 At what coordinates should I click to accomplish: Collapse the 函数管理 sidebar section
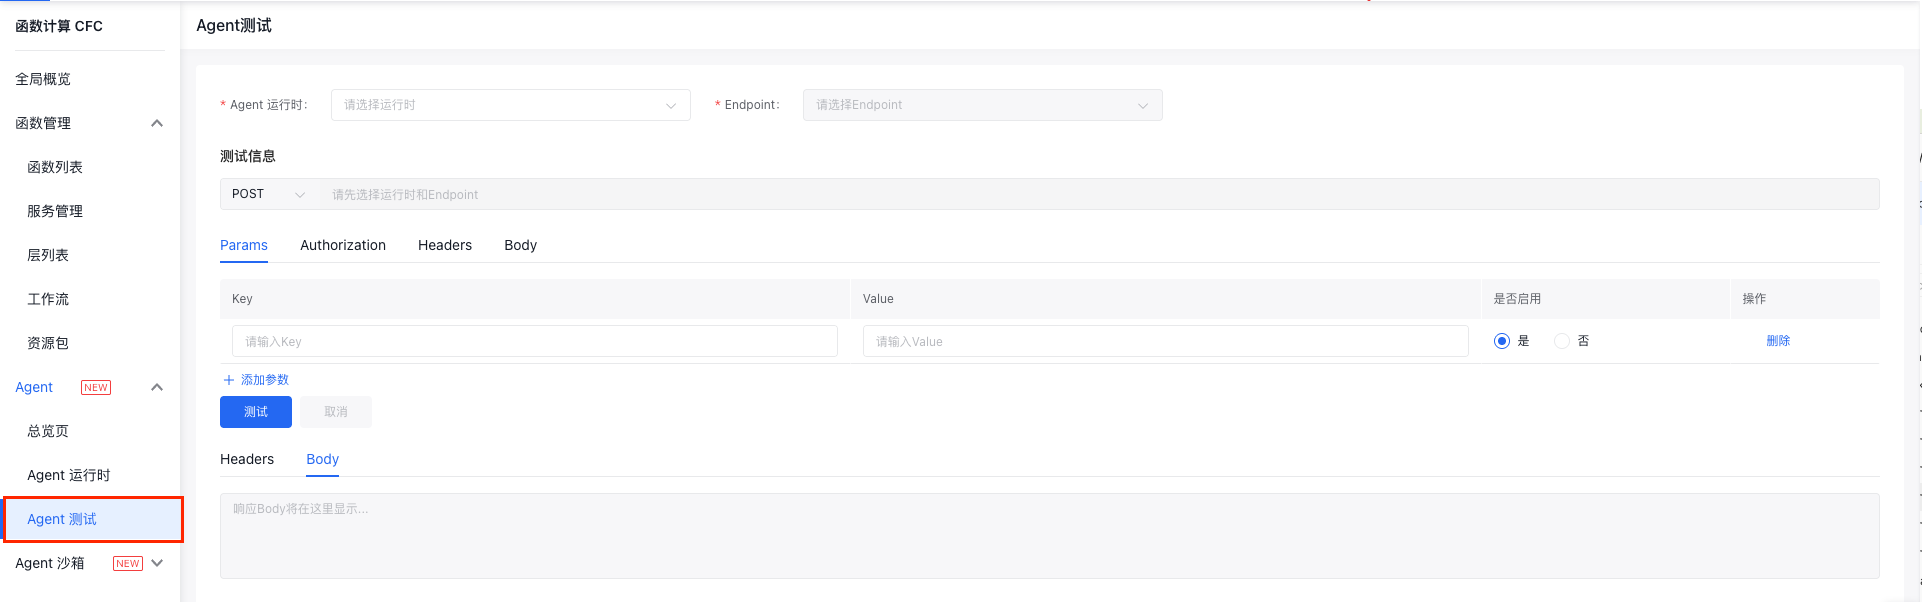coord(157,123)
